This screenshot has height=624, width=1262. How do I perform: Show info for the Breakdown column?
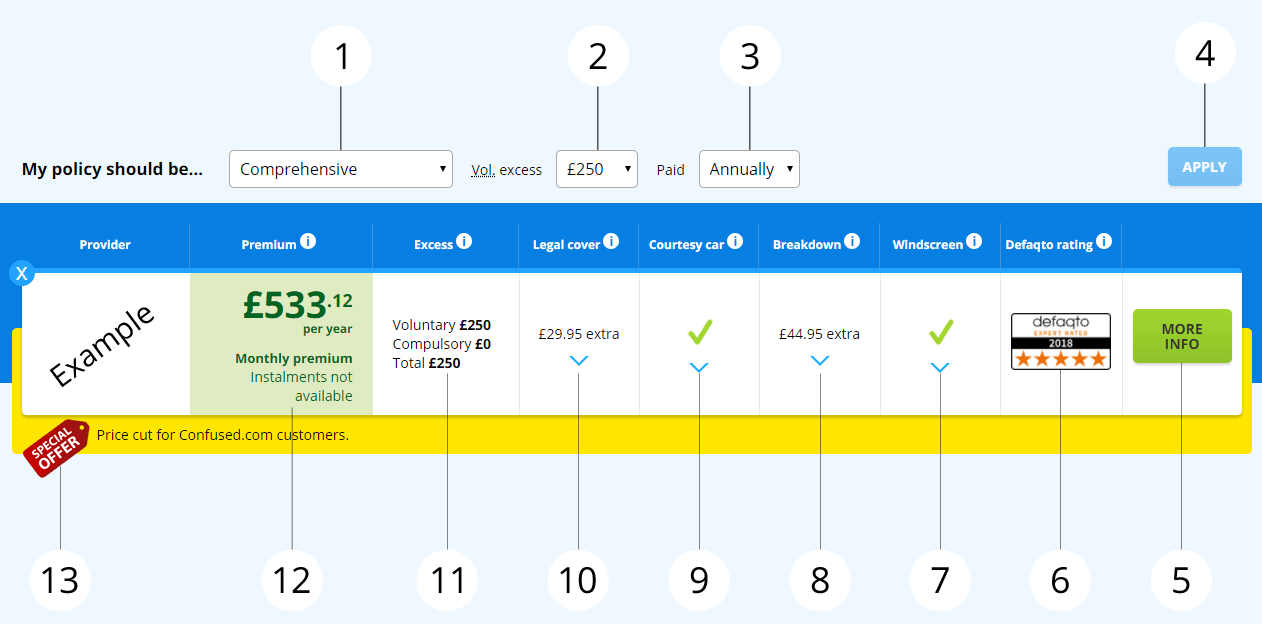[x=852, y=242]
